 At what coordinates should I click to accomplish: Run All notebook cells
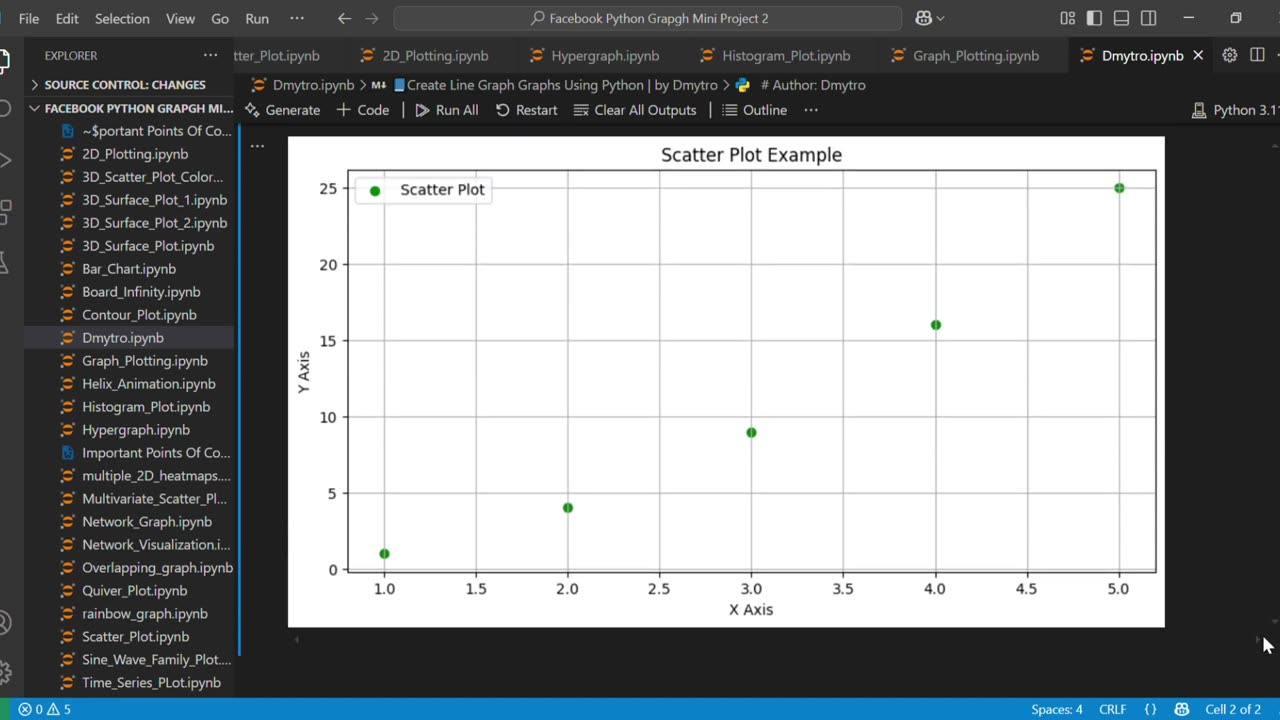pos(447,110)
